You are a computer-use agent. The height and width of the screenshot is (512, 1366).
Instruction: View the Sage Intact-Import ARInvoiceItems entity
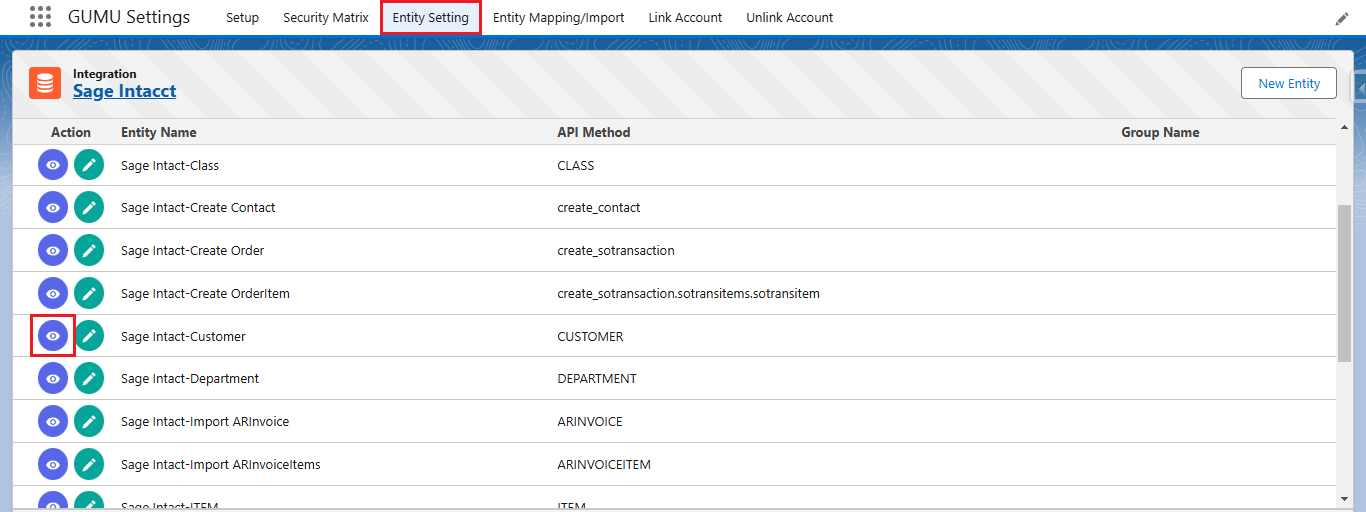click(x=53, y=464)
